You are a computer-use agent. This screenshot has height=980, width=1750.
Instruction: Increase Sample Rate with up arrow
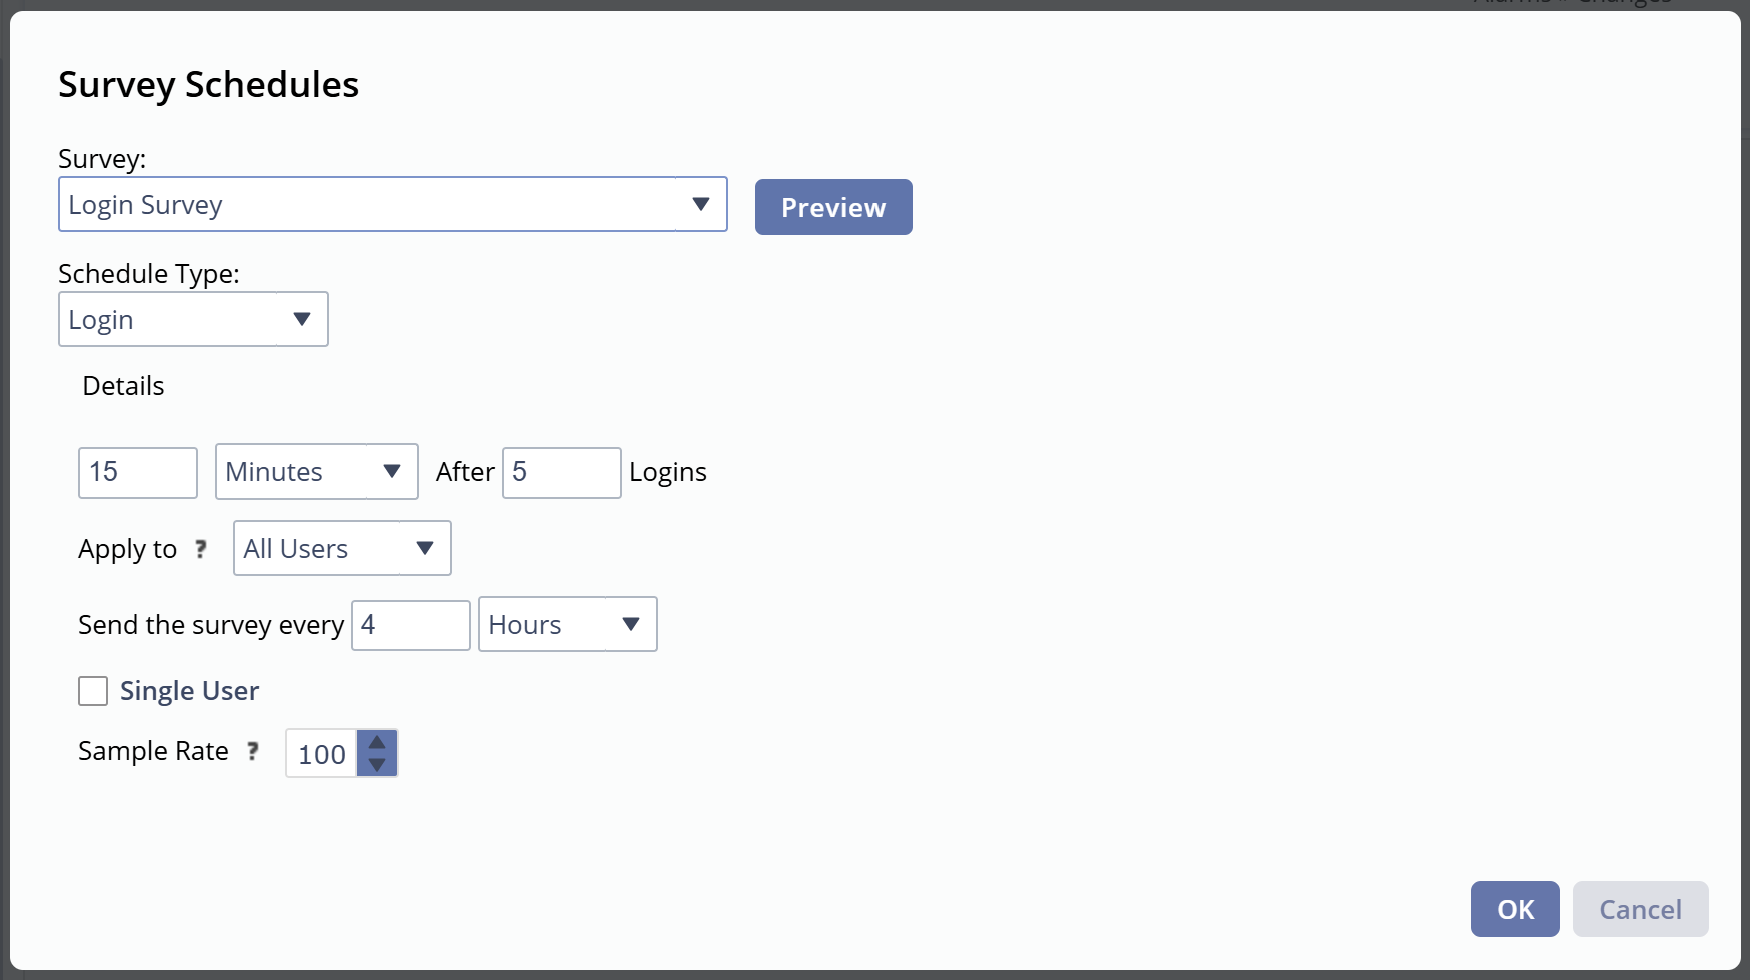tap(377, 742)
